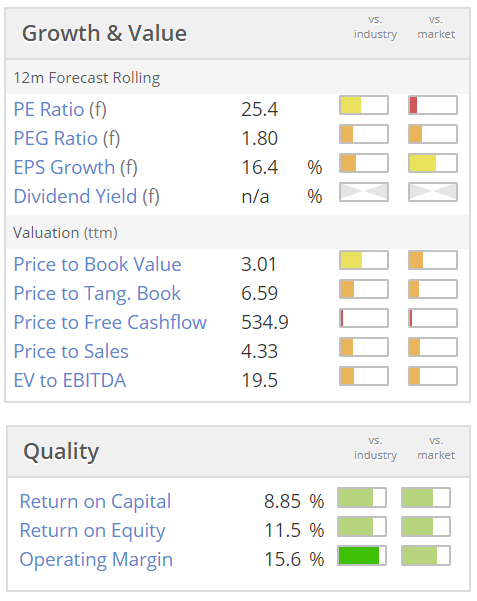Viewport: 477px width, 601px height.
Task: Select Price to Book Value link
Action: coord(97,264)
